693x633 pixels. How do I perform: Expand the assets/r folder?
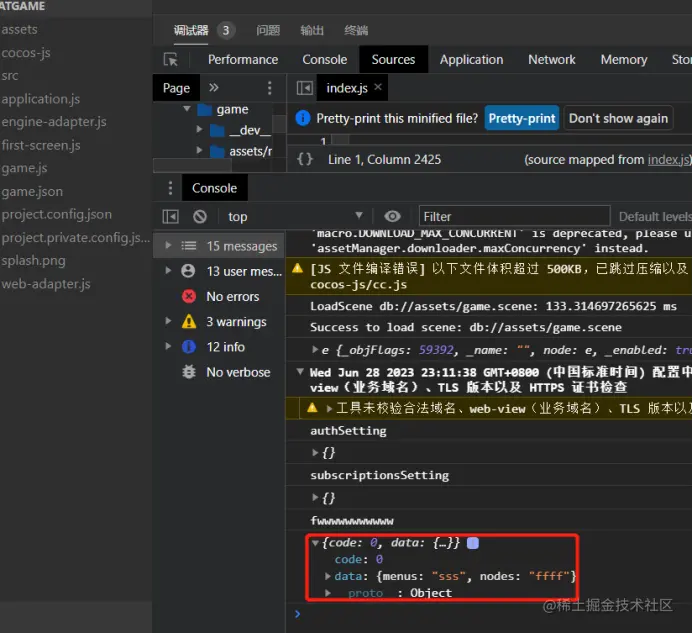199,150
